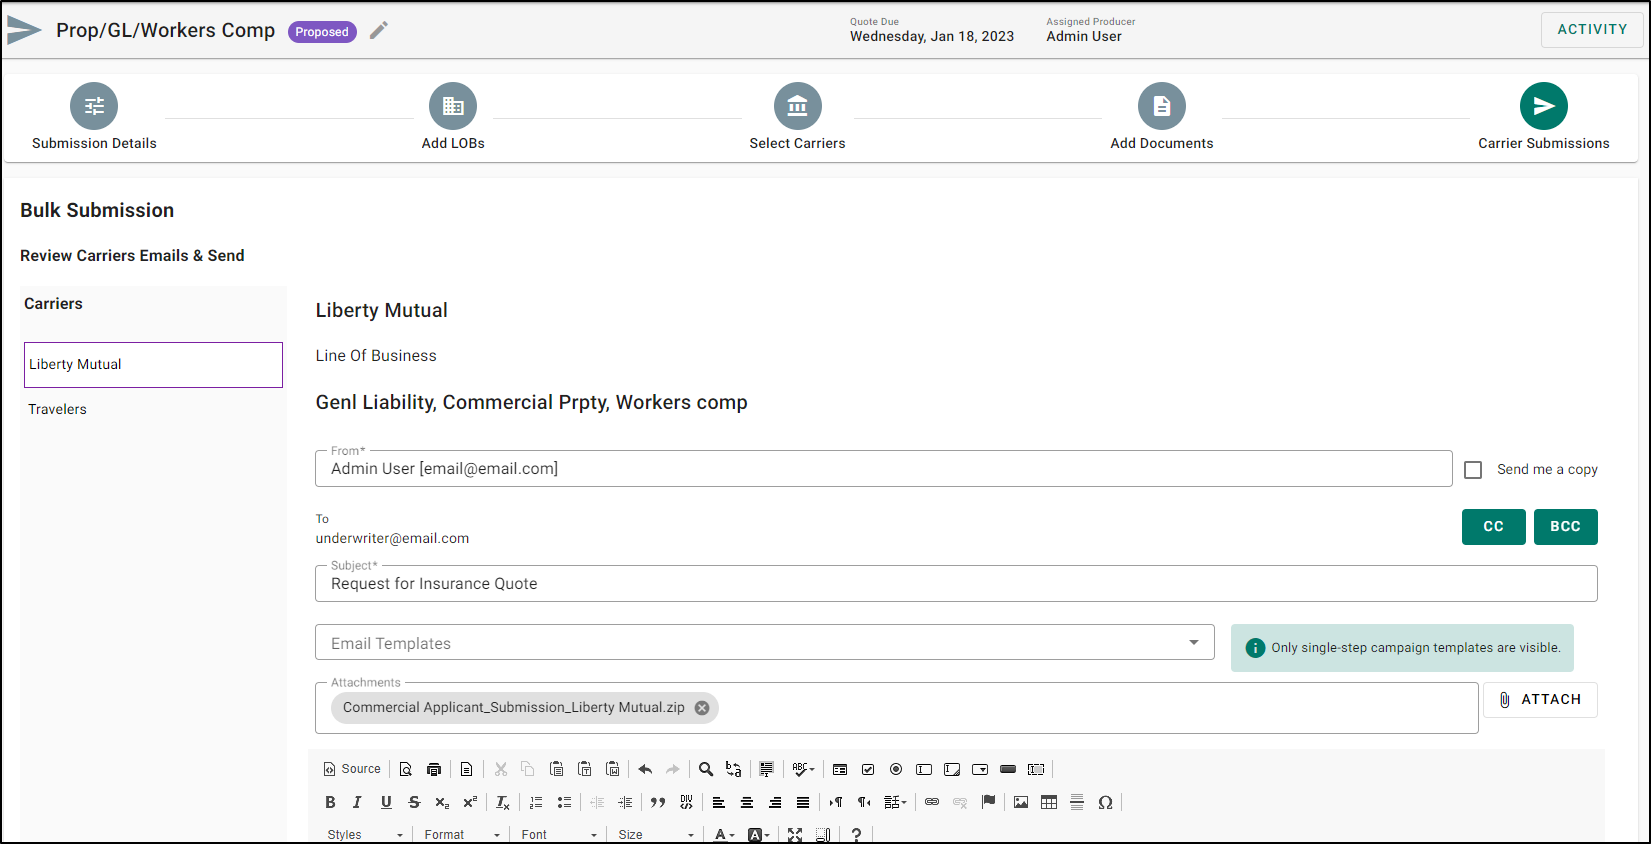Center align text in editor

(747, 802)
